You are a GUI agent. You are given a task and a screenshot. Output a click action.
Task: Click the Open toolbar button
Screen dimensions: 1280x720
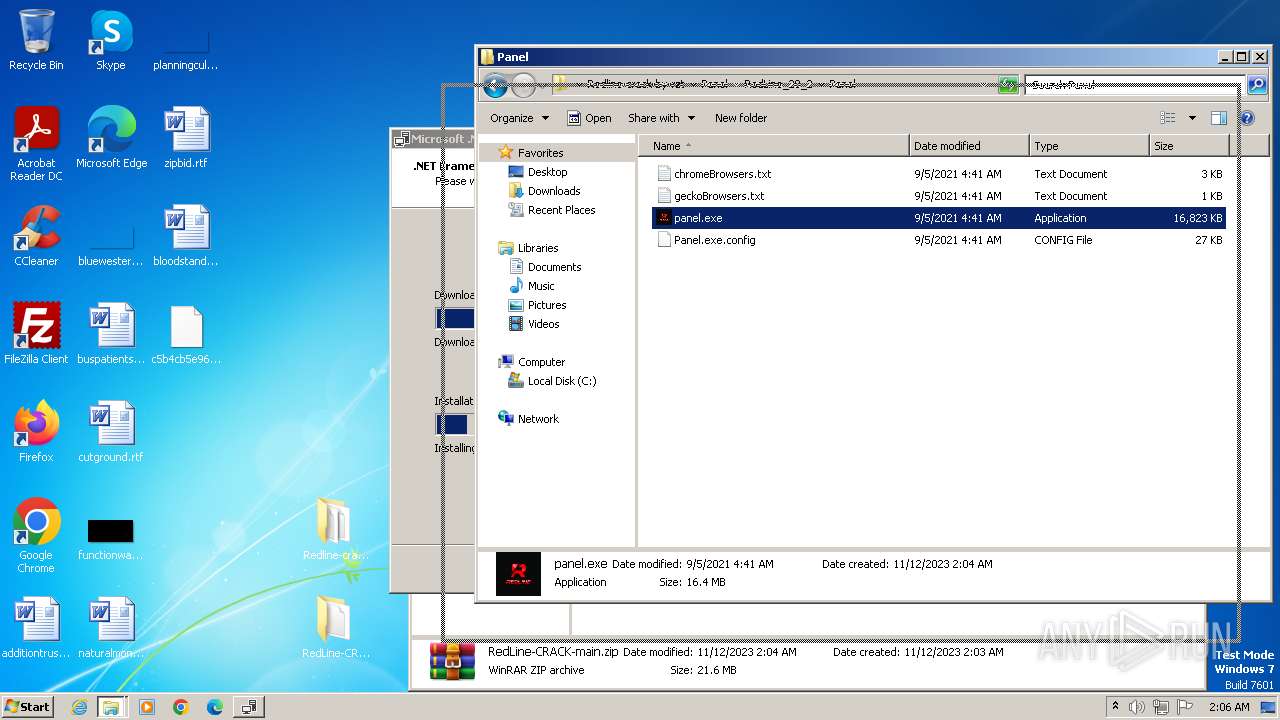pos(589,118)
